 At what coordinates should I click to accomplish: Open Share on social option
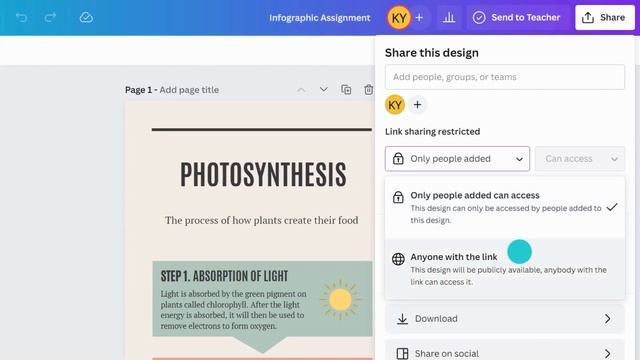[505, 350]
